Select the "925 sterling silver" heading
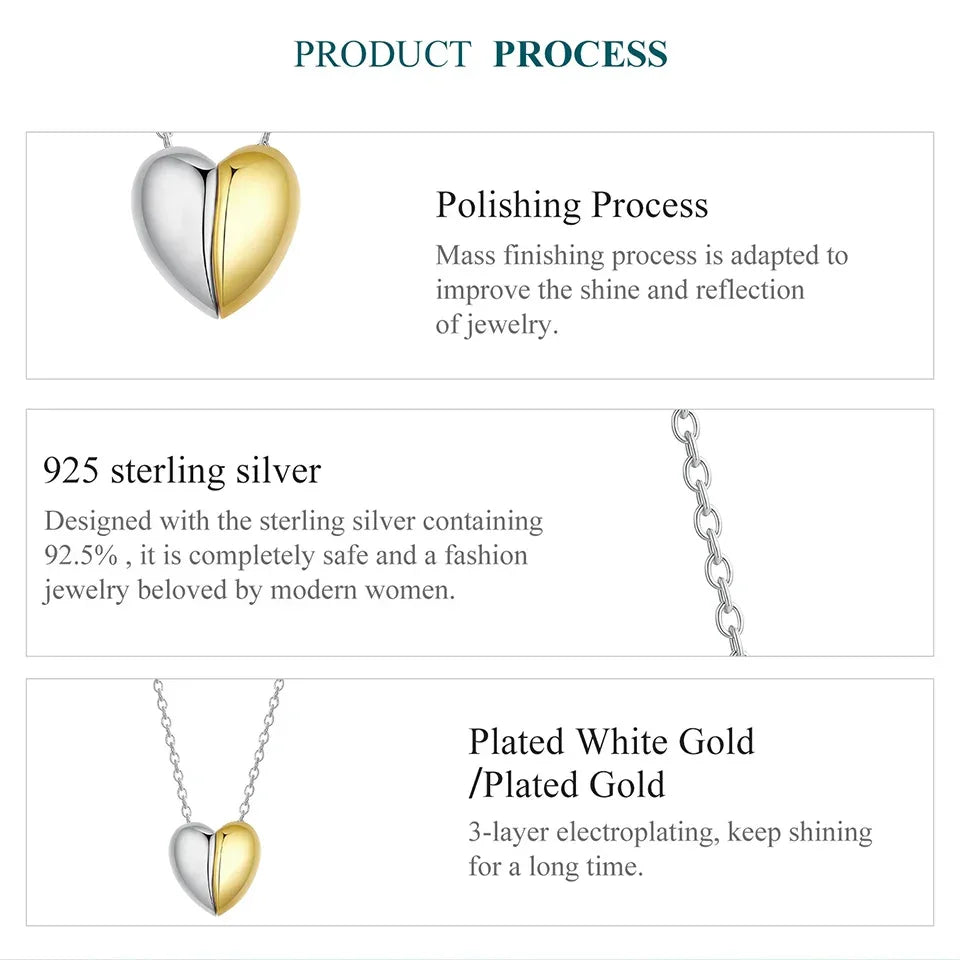960x960 pixels. point(182,470)
